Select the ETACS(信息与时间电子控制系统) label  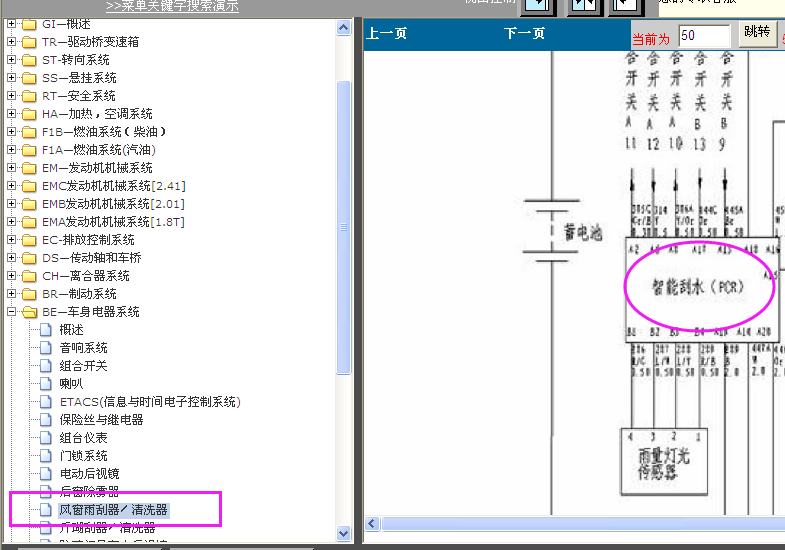tap(150, 402)
